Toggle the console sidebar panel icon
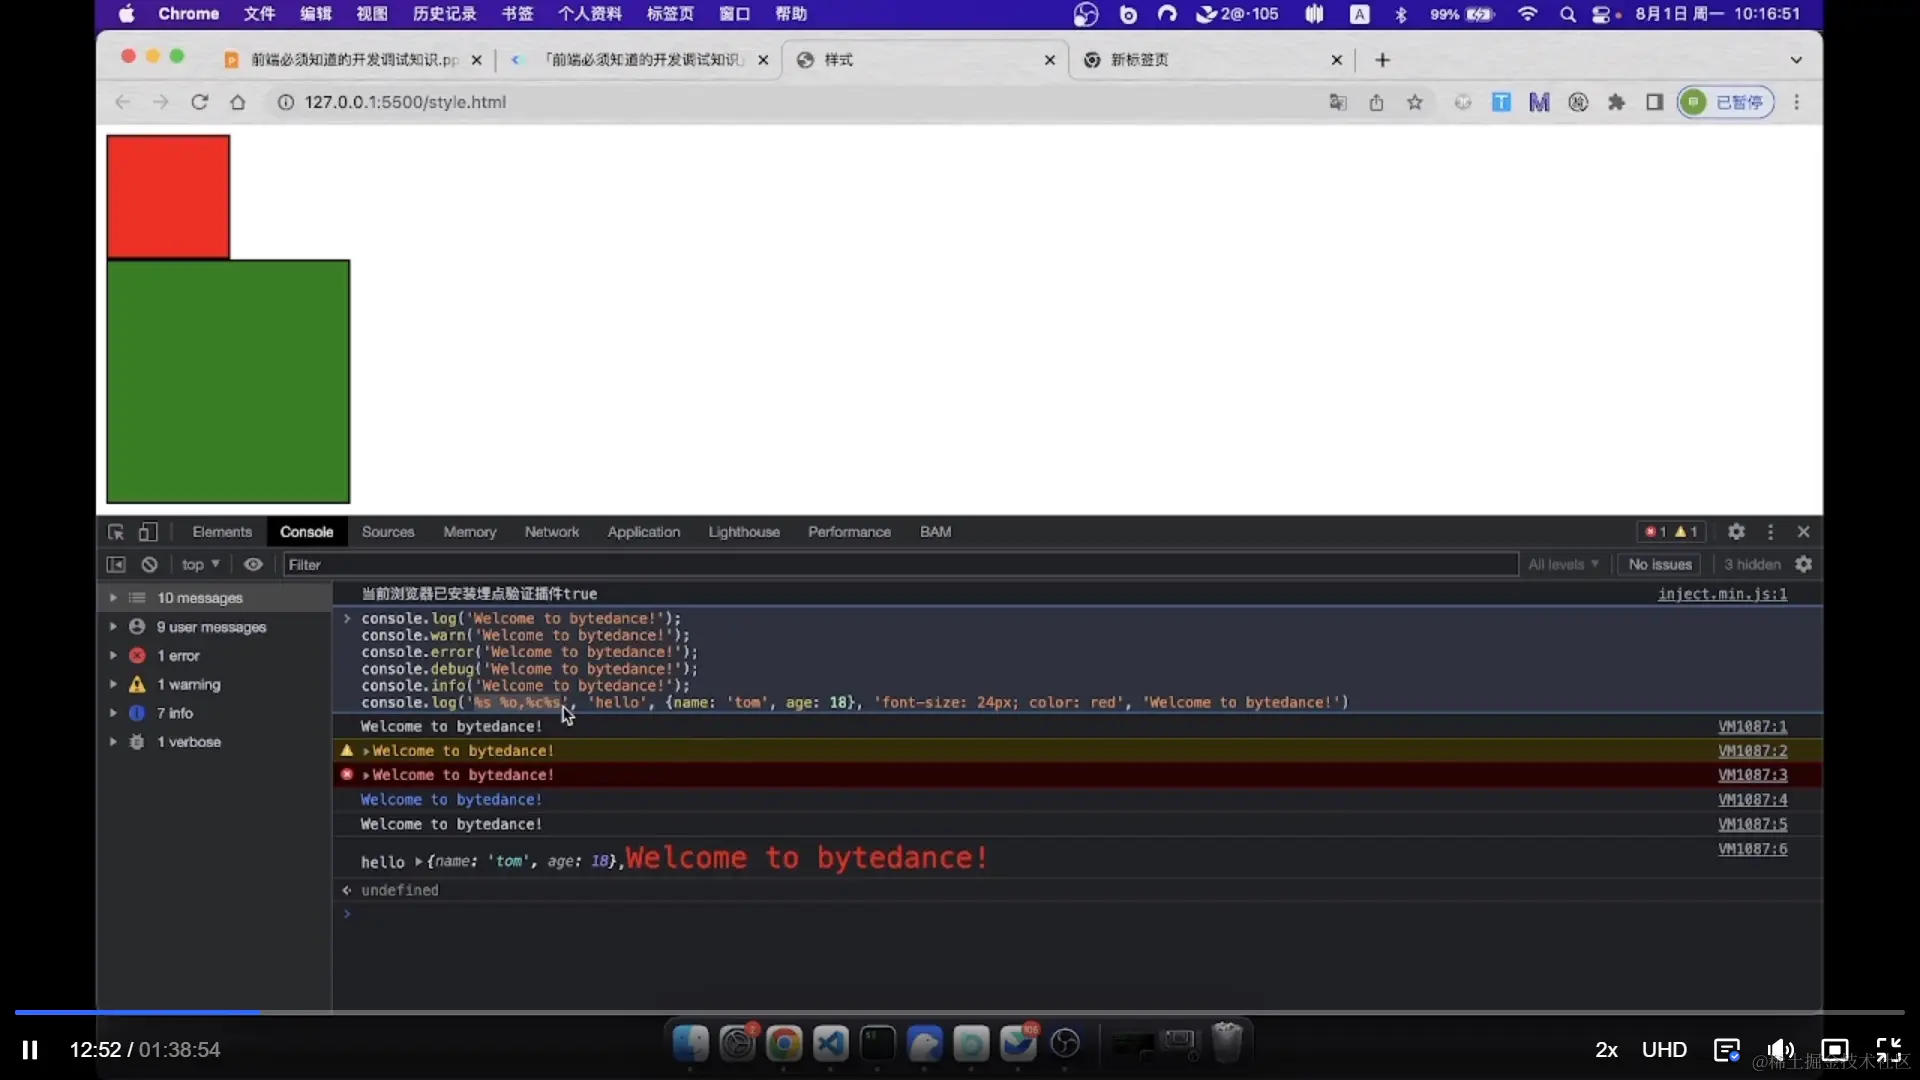 [x=116, y=565]
